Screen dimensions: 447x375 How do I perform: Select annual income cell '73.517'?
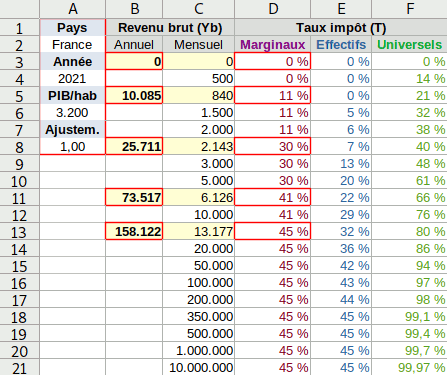134,197
